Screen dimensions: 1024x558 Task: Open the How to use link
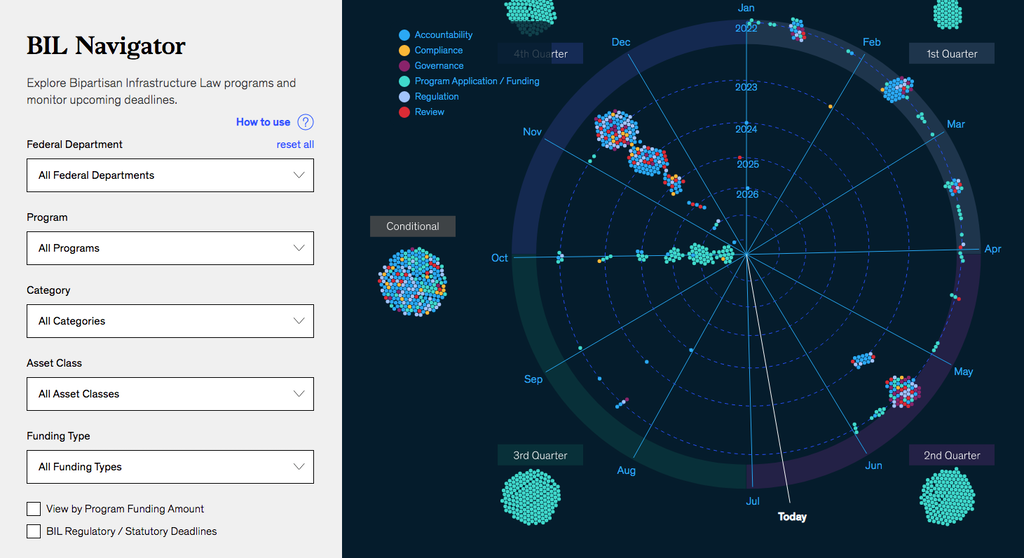(x=263, y=122)
